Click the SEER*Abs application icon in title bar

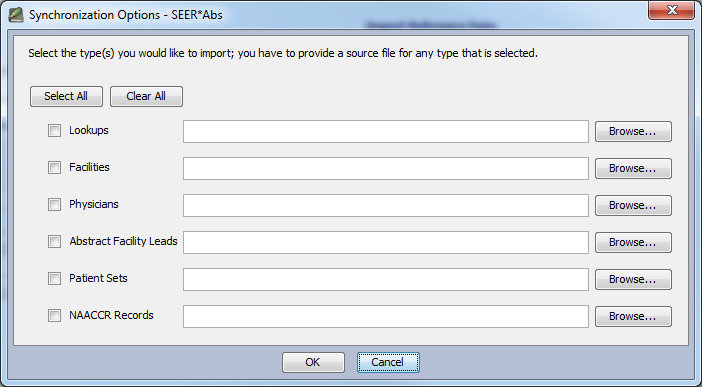point(16,14)
